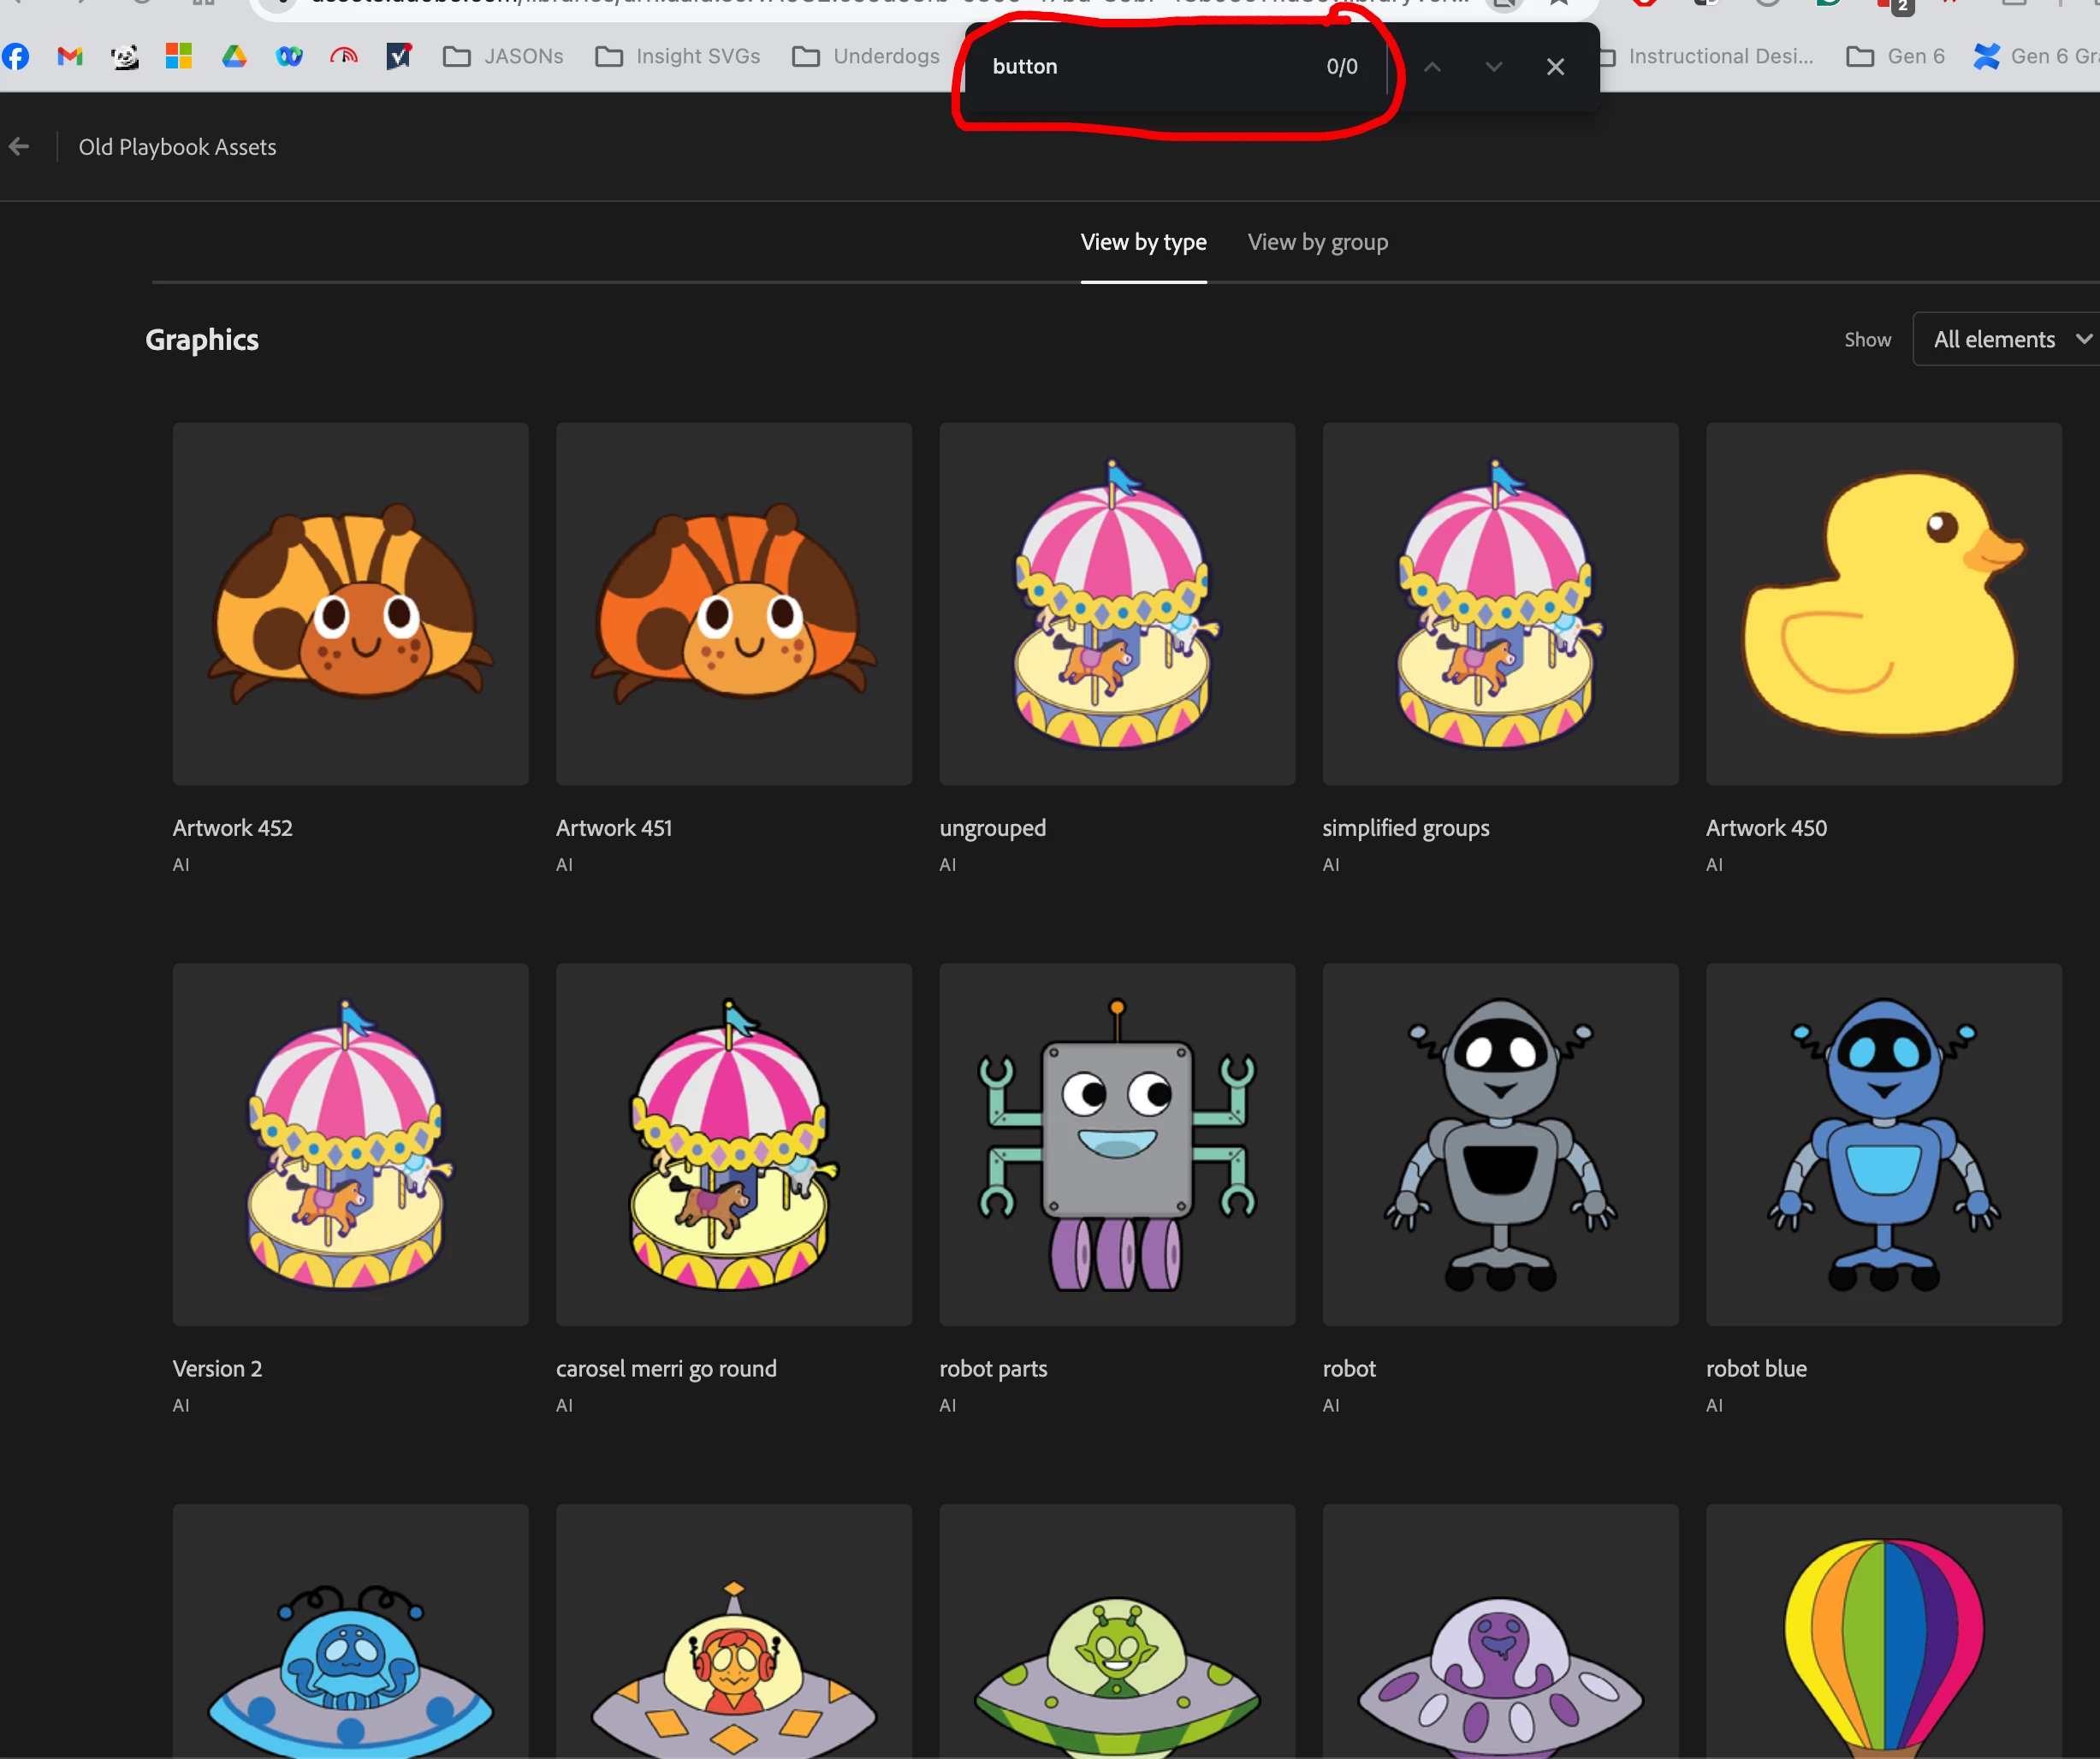Open the yellow duck Artwork 450 thumbnail
This screenshot has width=2100, height=1759.
1883,603
